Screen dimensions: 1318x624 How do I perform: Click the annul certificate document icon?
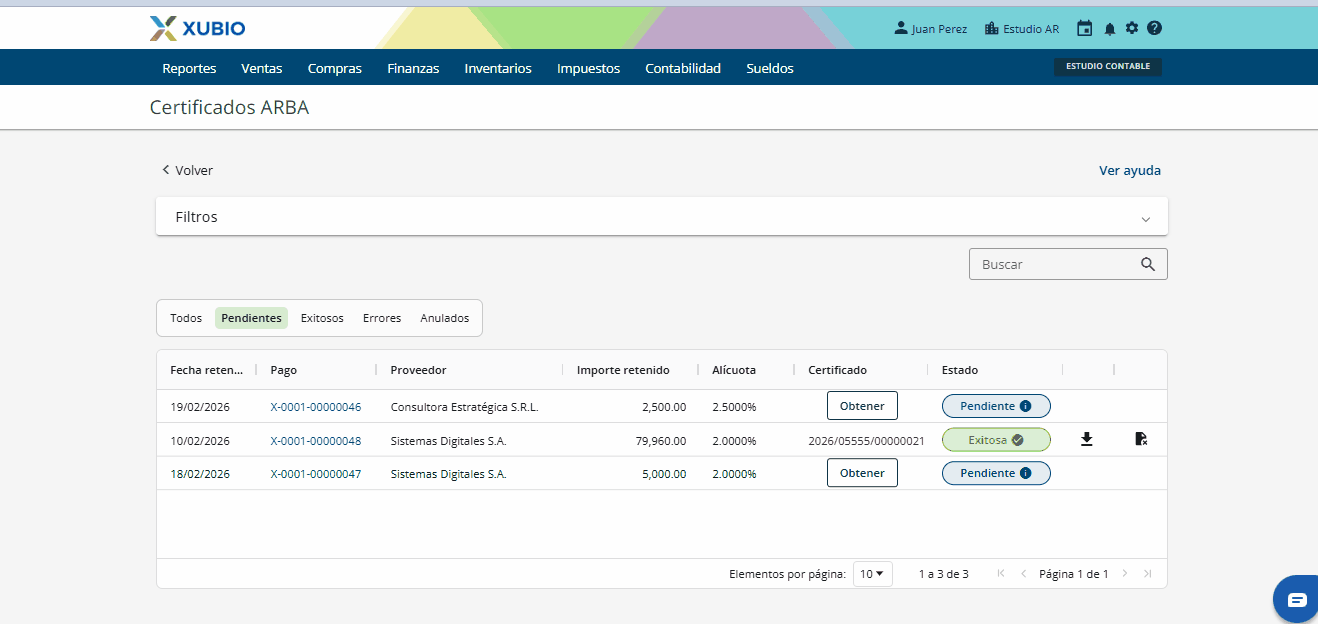[1141, 439]
